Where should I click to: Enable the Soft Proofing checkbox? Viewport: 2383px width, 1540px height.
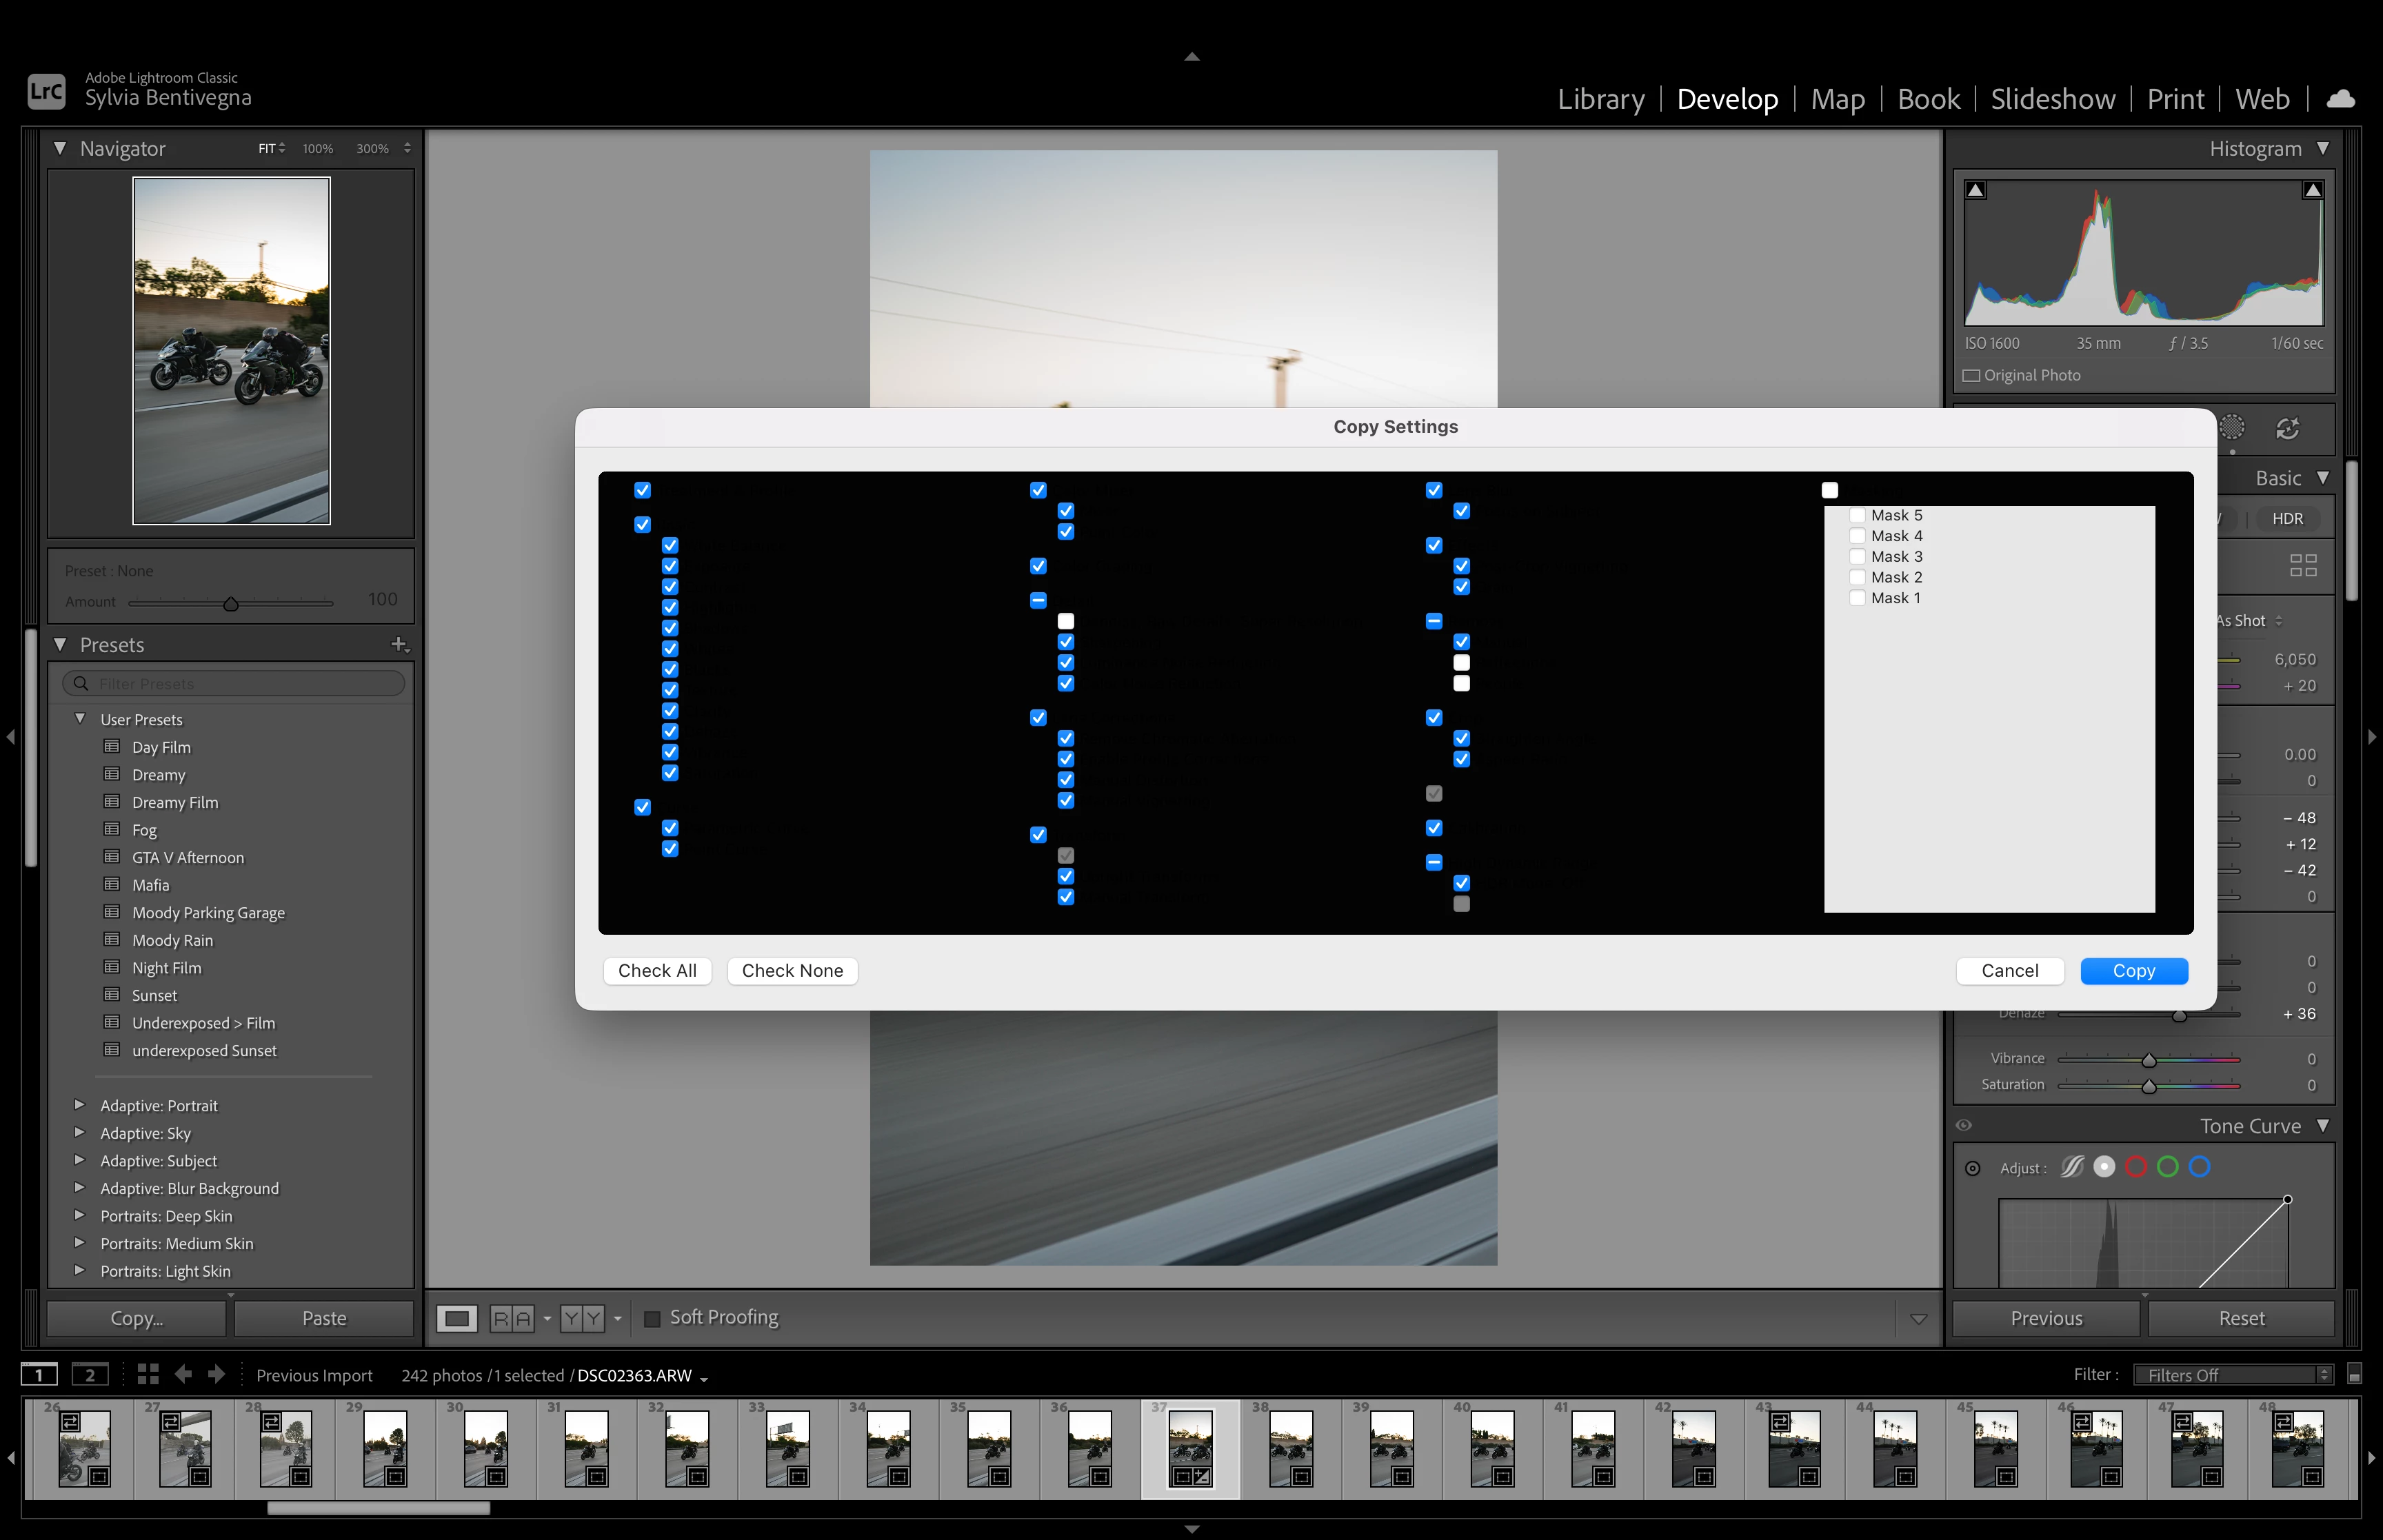(x=652, y=1318)
